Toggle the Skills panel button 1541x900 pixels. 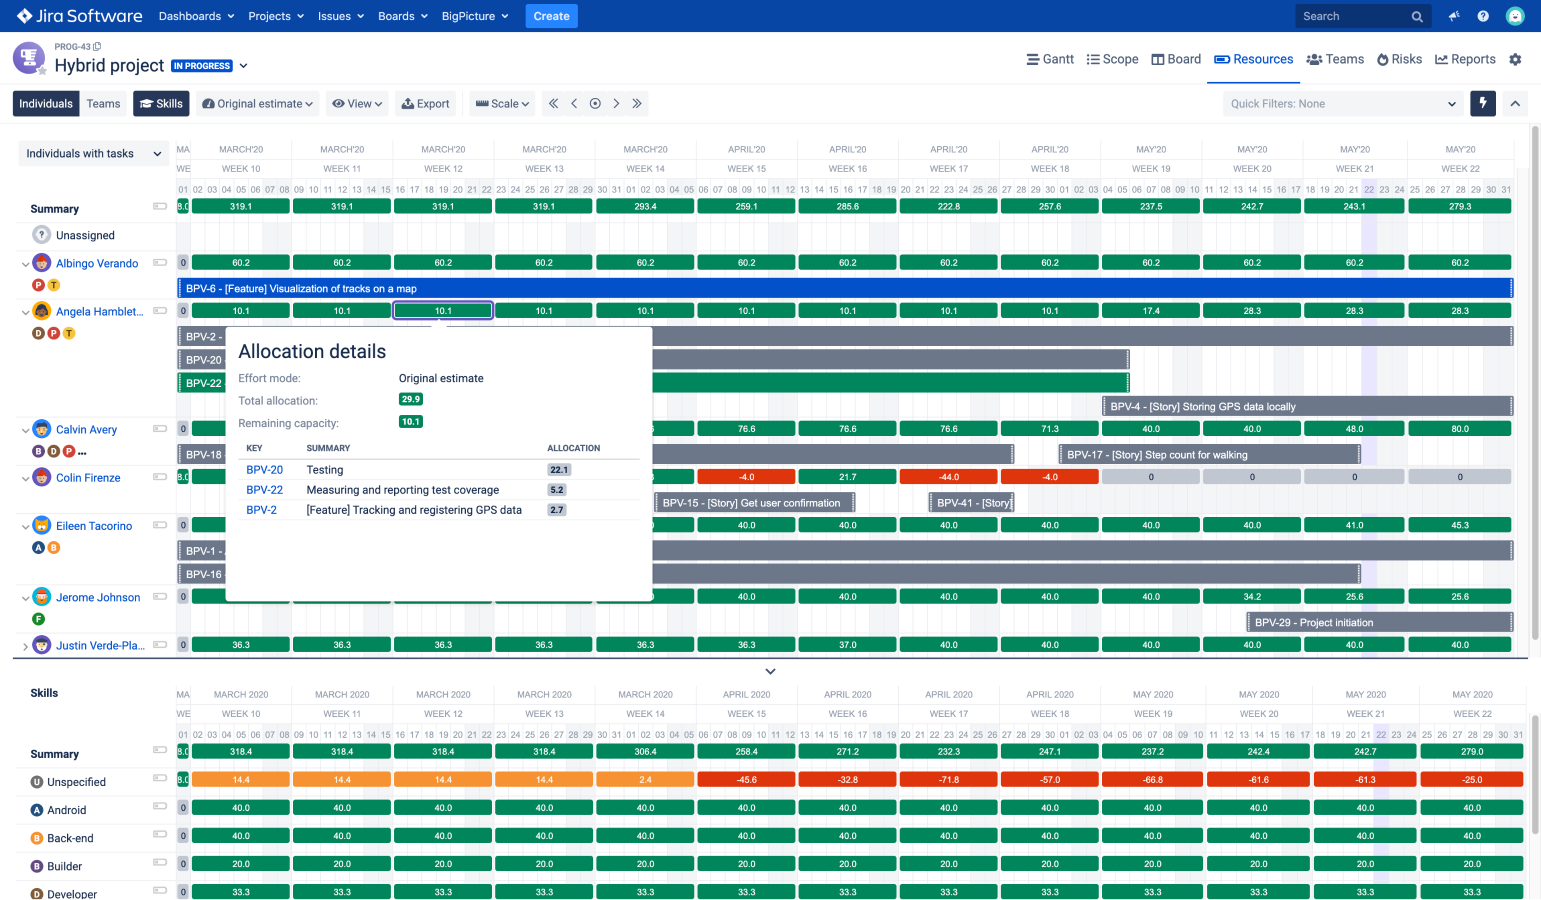click(x=161, y=103)
